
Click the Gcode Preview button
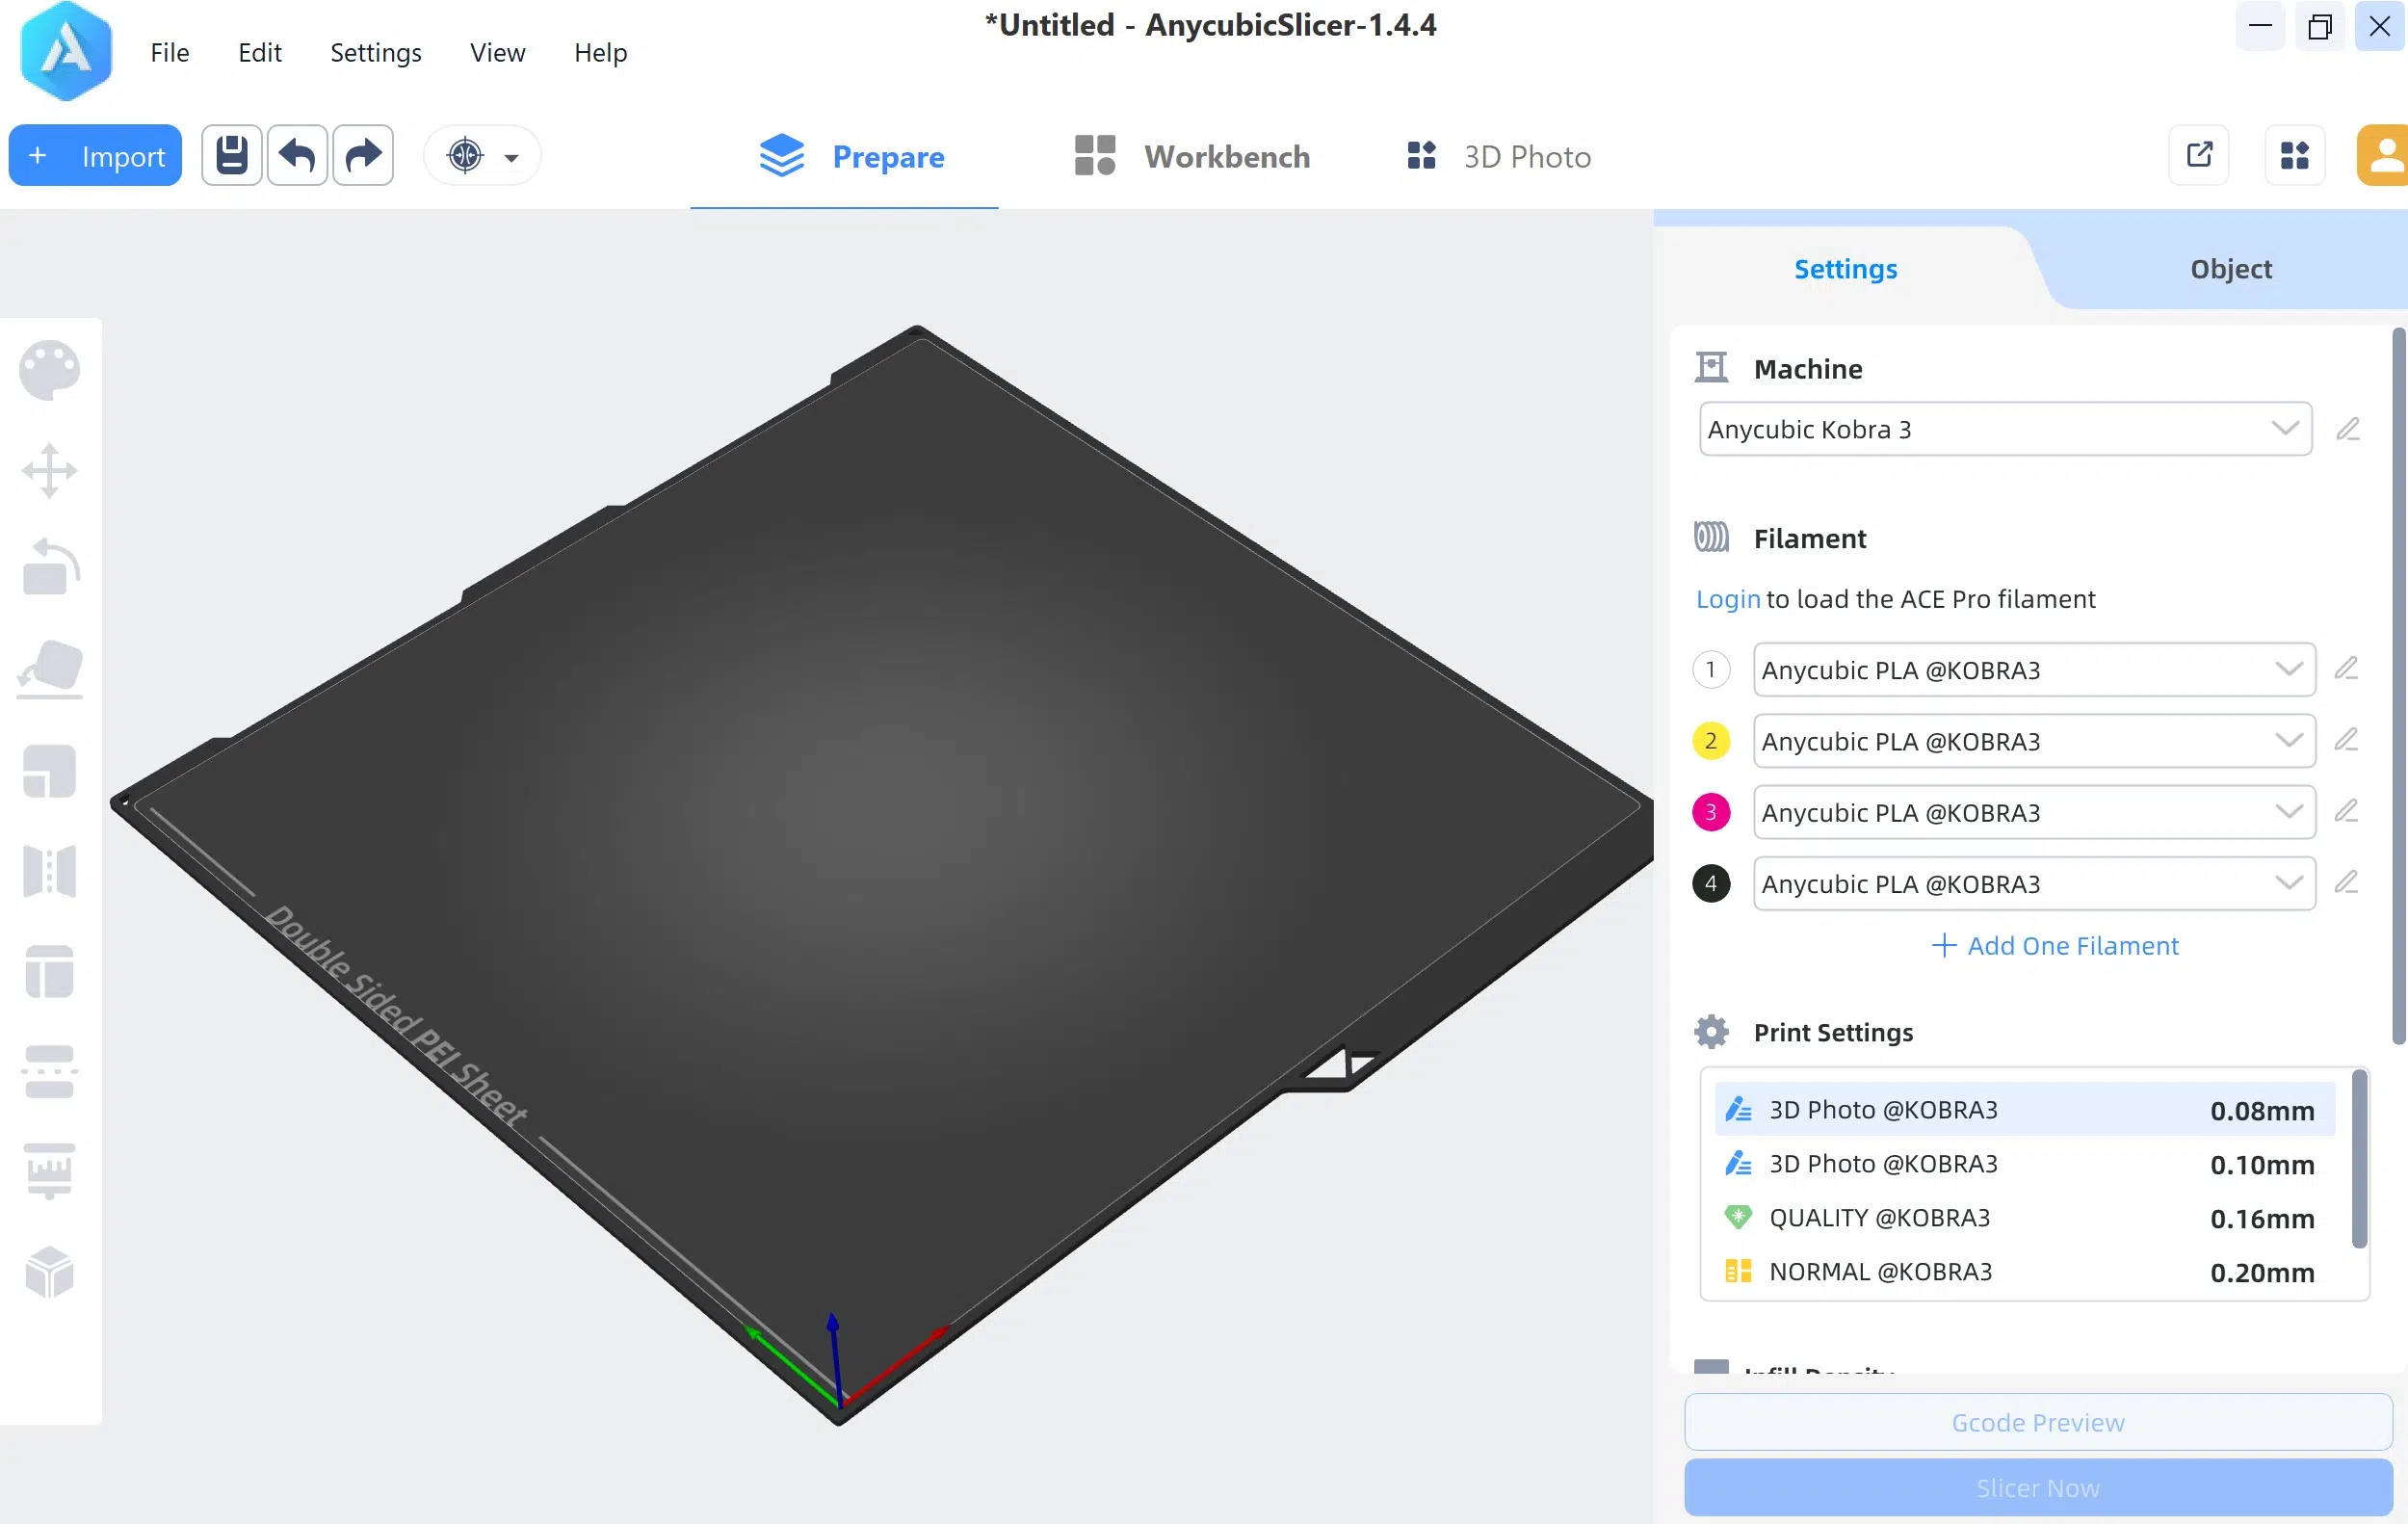pyautogui.click(x=2037, y=1421)
